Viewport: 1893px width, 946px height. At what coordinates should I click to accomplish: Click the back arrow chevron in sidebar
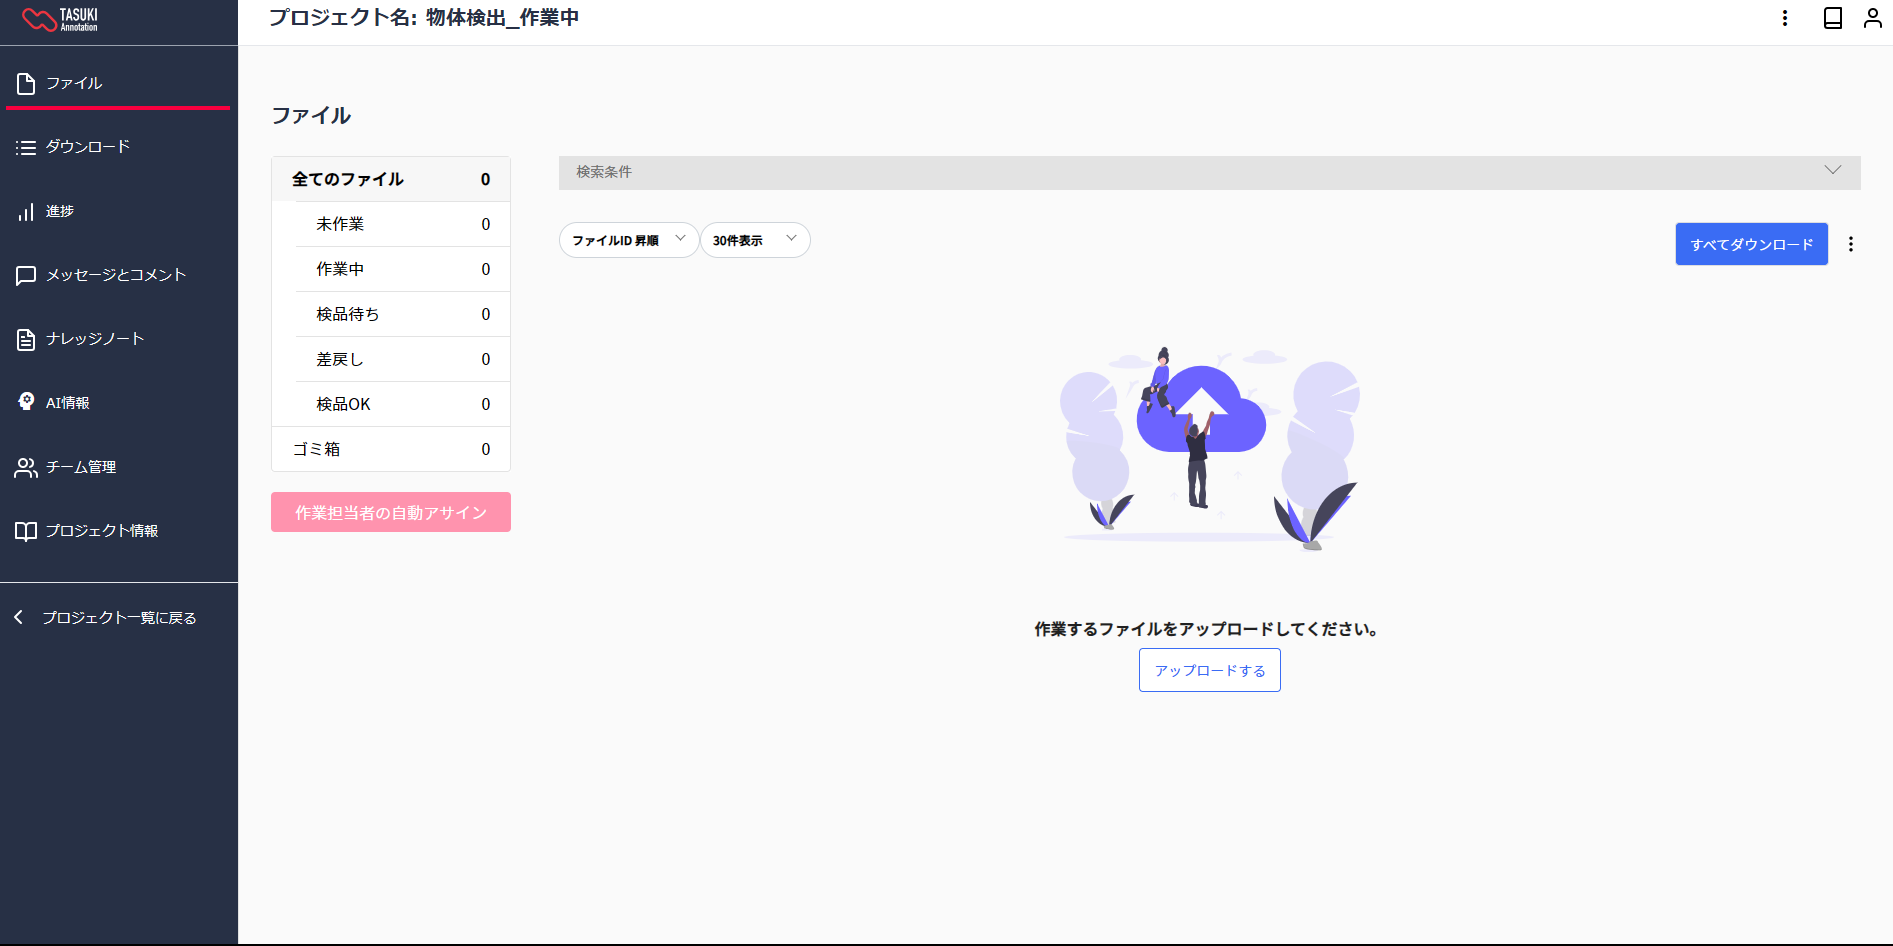pos(19,617)
